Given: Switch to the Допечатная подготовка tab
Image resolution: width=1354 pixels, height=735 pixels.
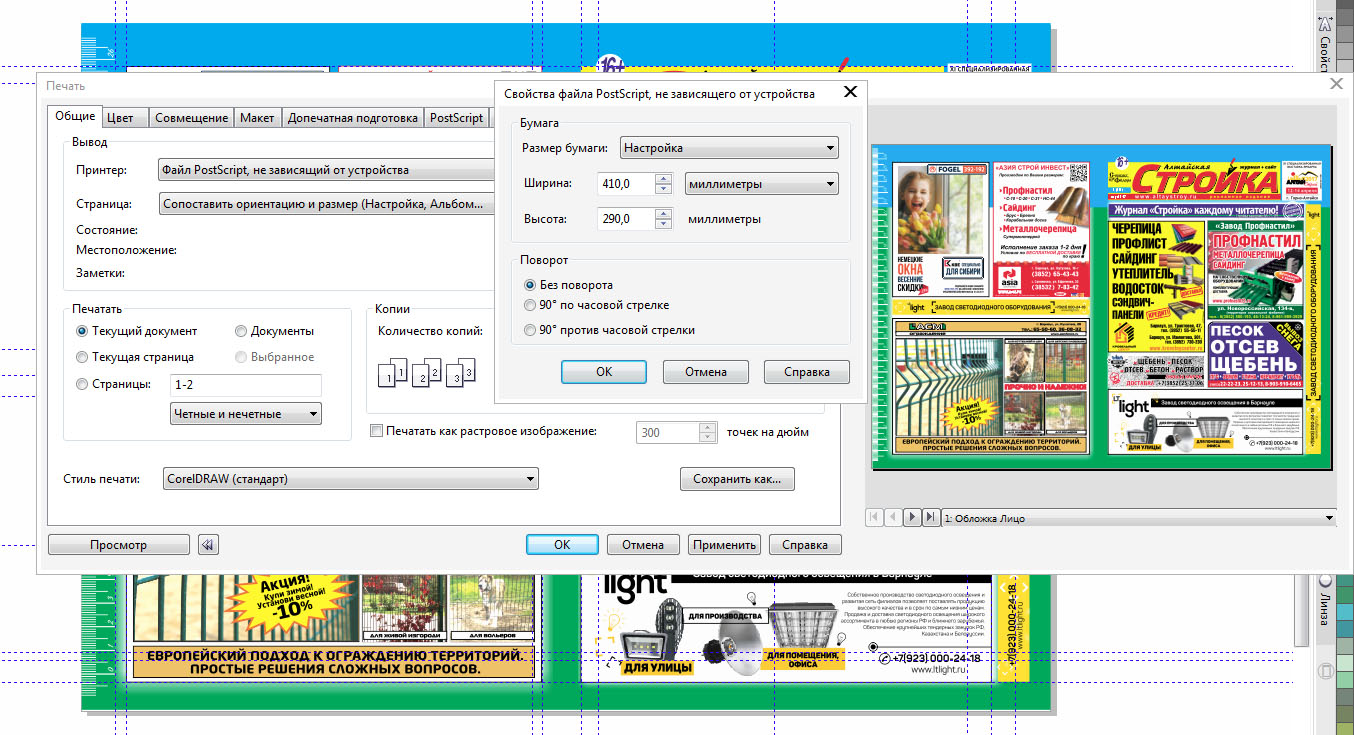Looking at the screenshot, I should tap(353, 118).
